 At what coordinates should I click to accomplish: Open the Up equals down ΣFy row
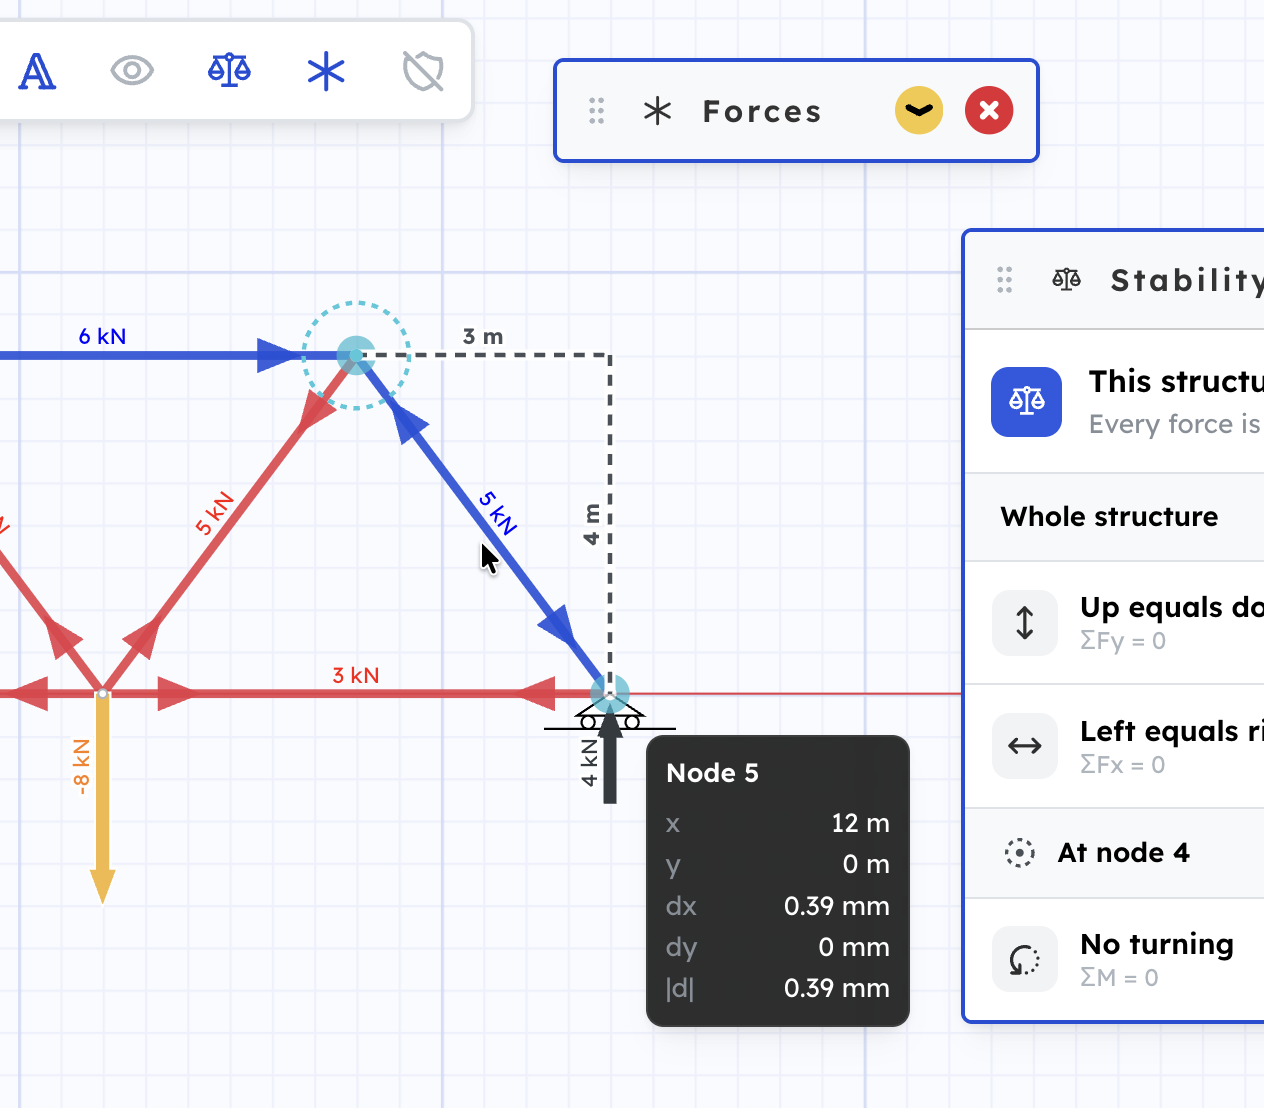[x=1114, y=623]
